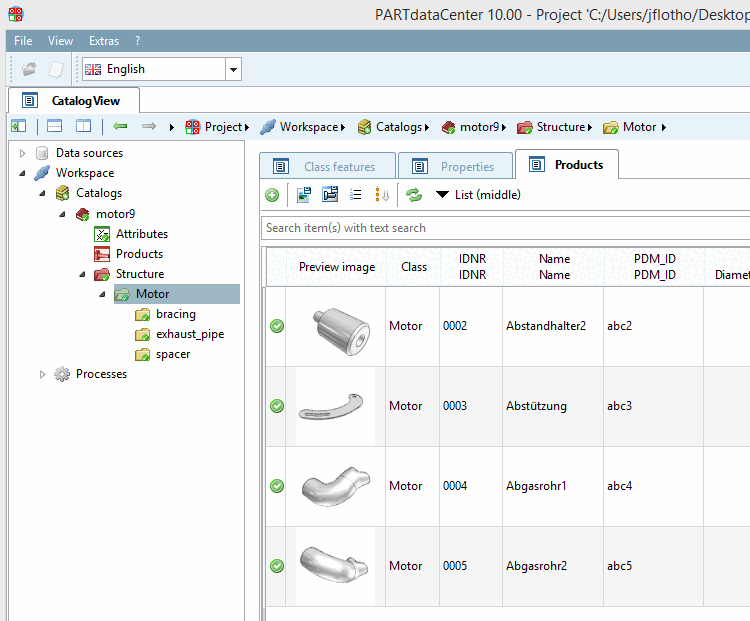Click the Workspace icon in tree
750x621 pixels.
tap(42, 173)
